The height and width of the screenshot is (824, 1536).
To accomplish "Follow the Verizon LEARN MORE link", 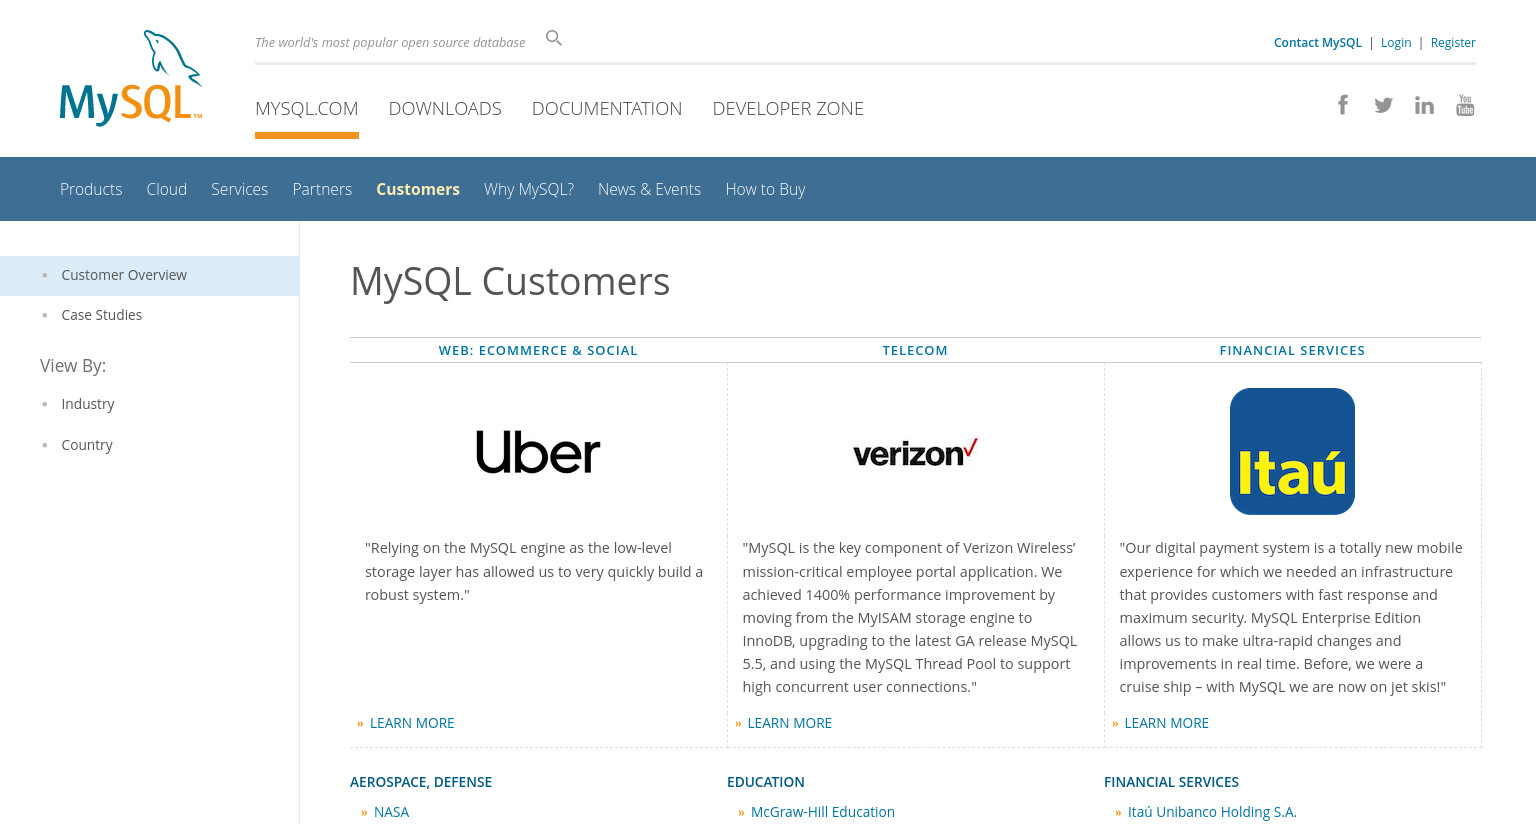I will tap(789, 723).
